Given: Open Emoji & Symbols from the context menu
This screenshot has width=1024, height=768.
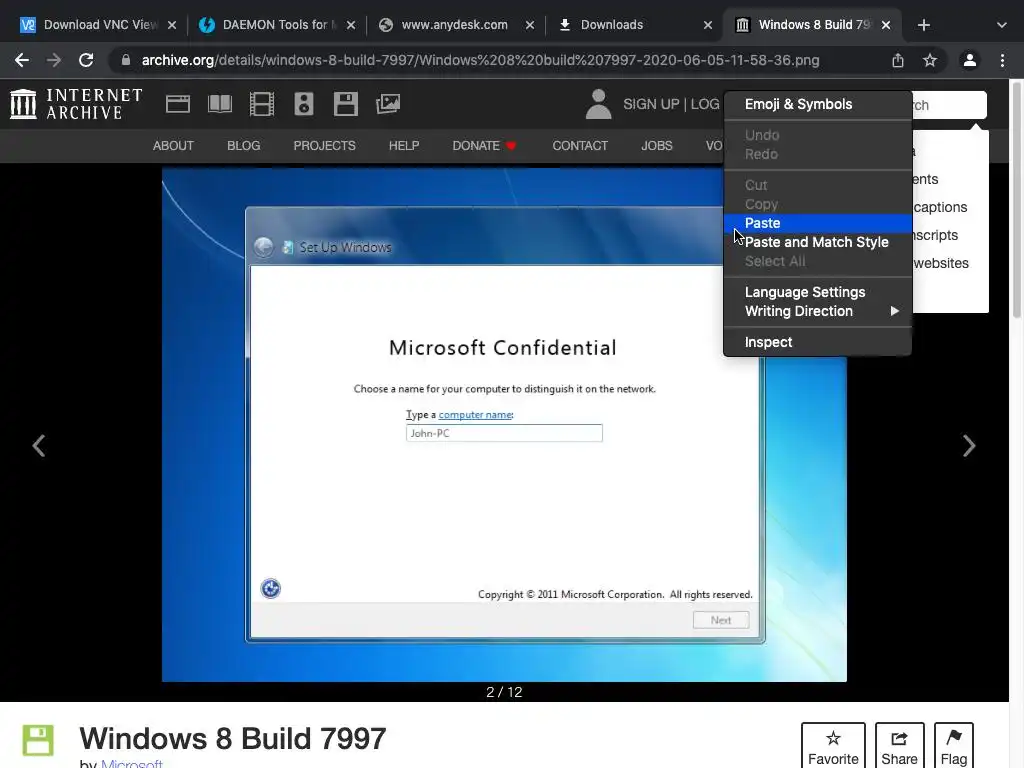Looking at the screenshot, I should coord(818,104).
